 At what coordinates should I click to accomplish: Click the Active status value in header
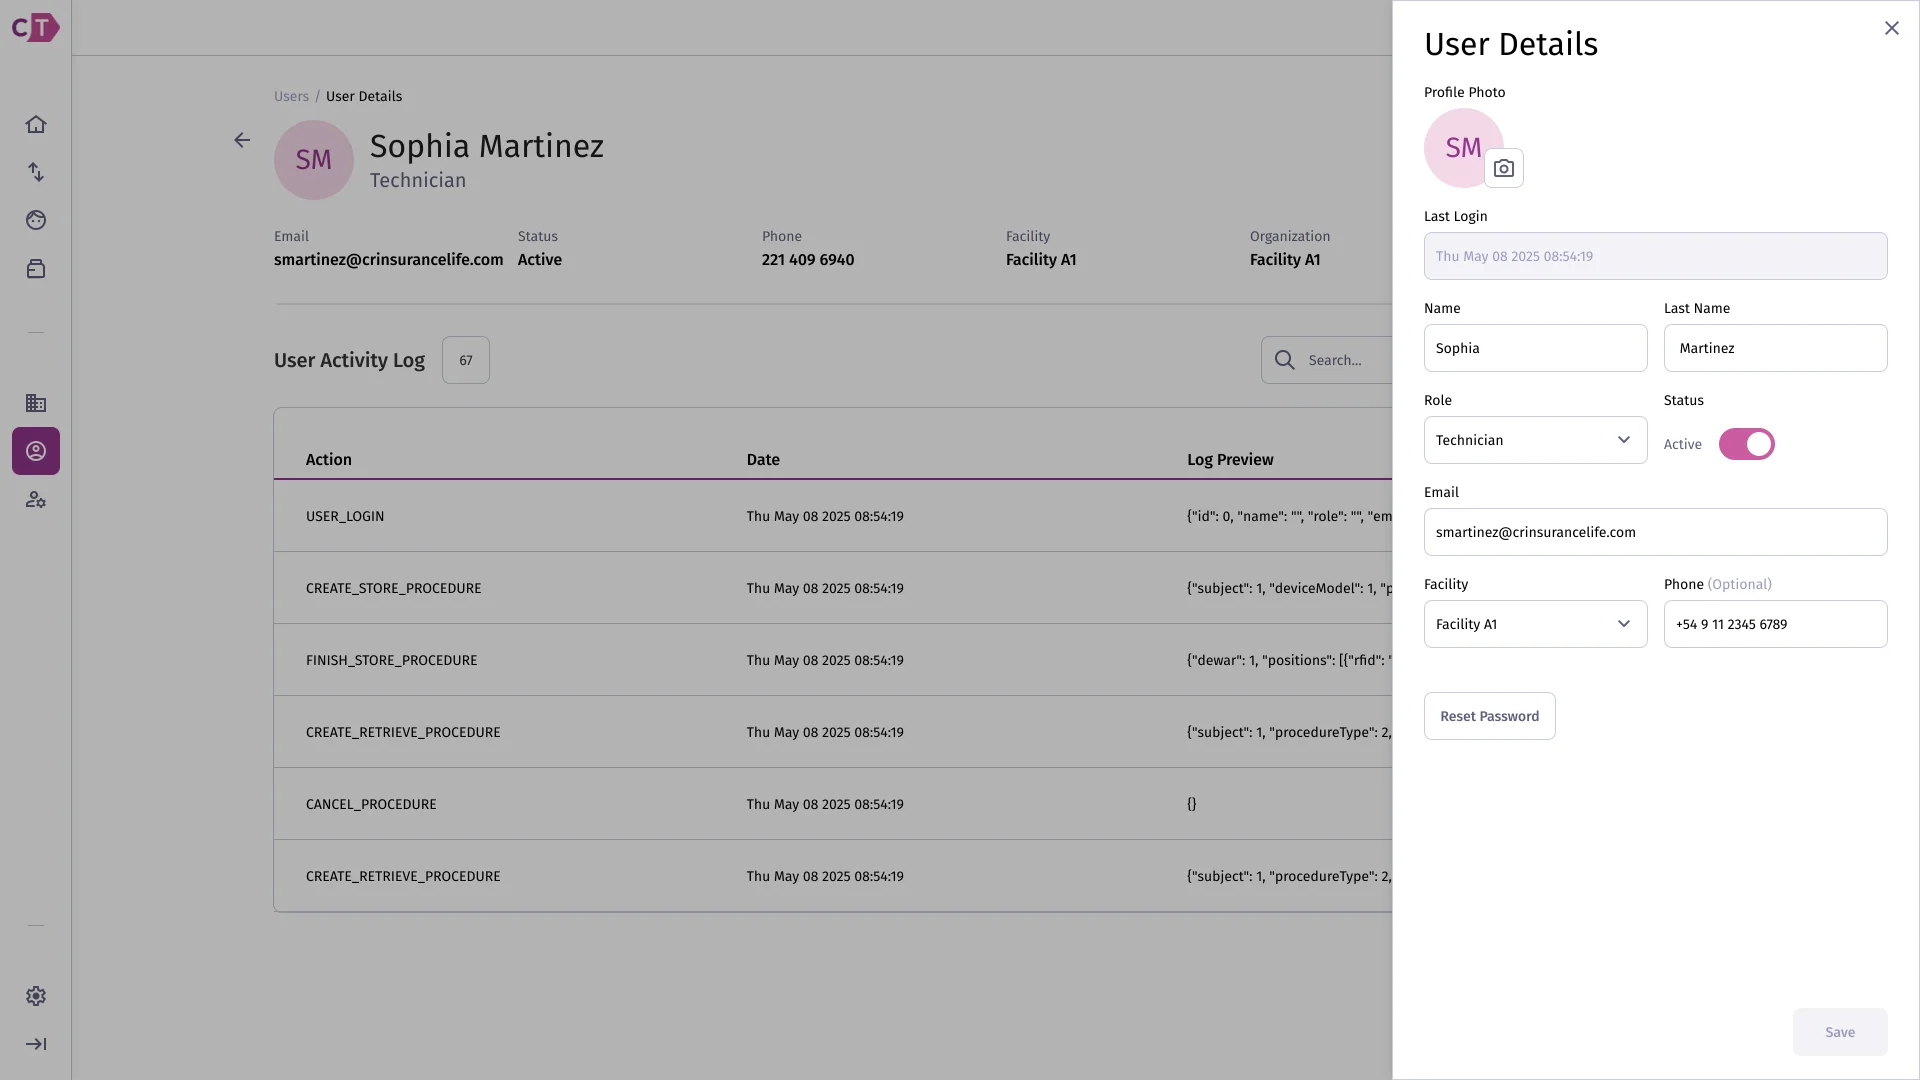(540, 260)
